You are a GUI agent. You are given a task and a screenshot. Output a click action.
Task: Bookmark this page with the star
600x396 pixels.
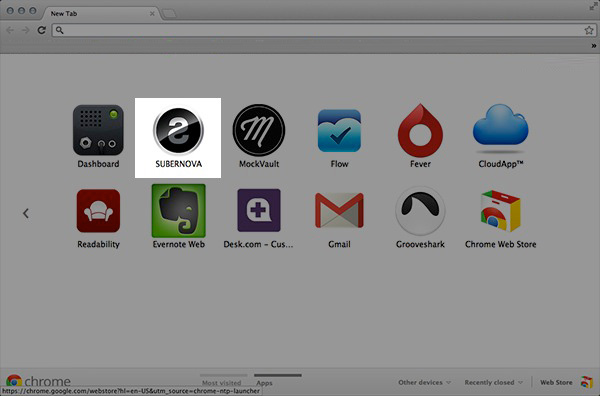pos(589,30)
